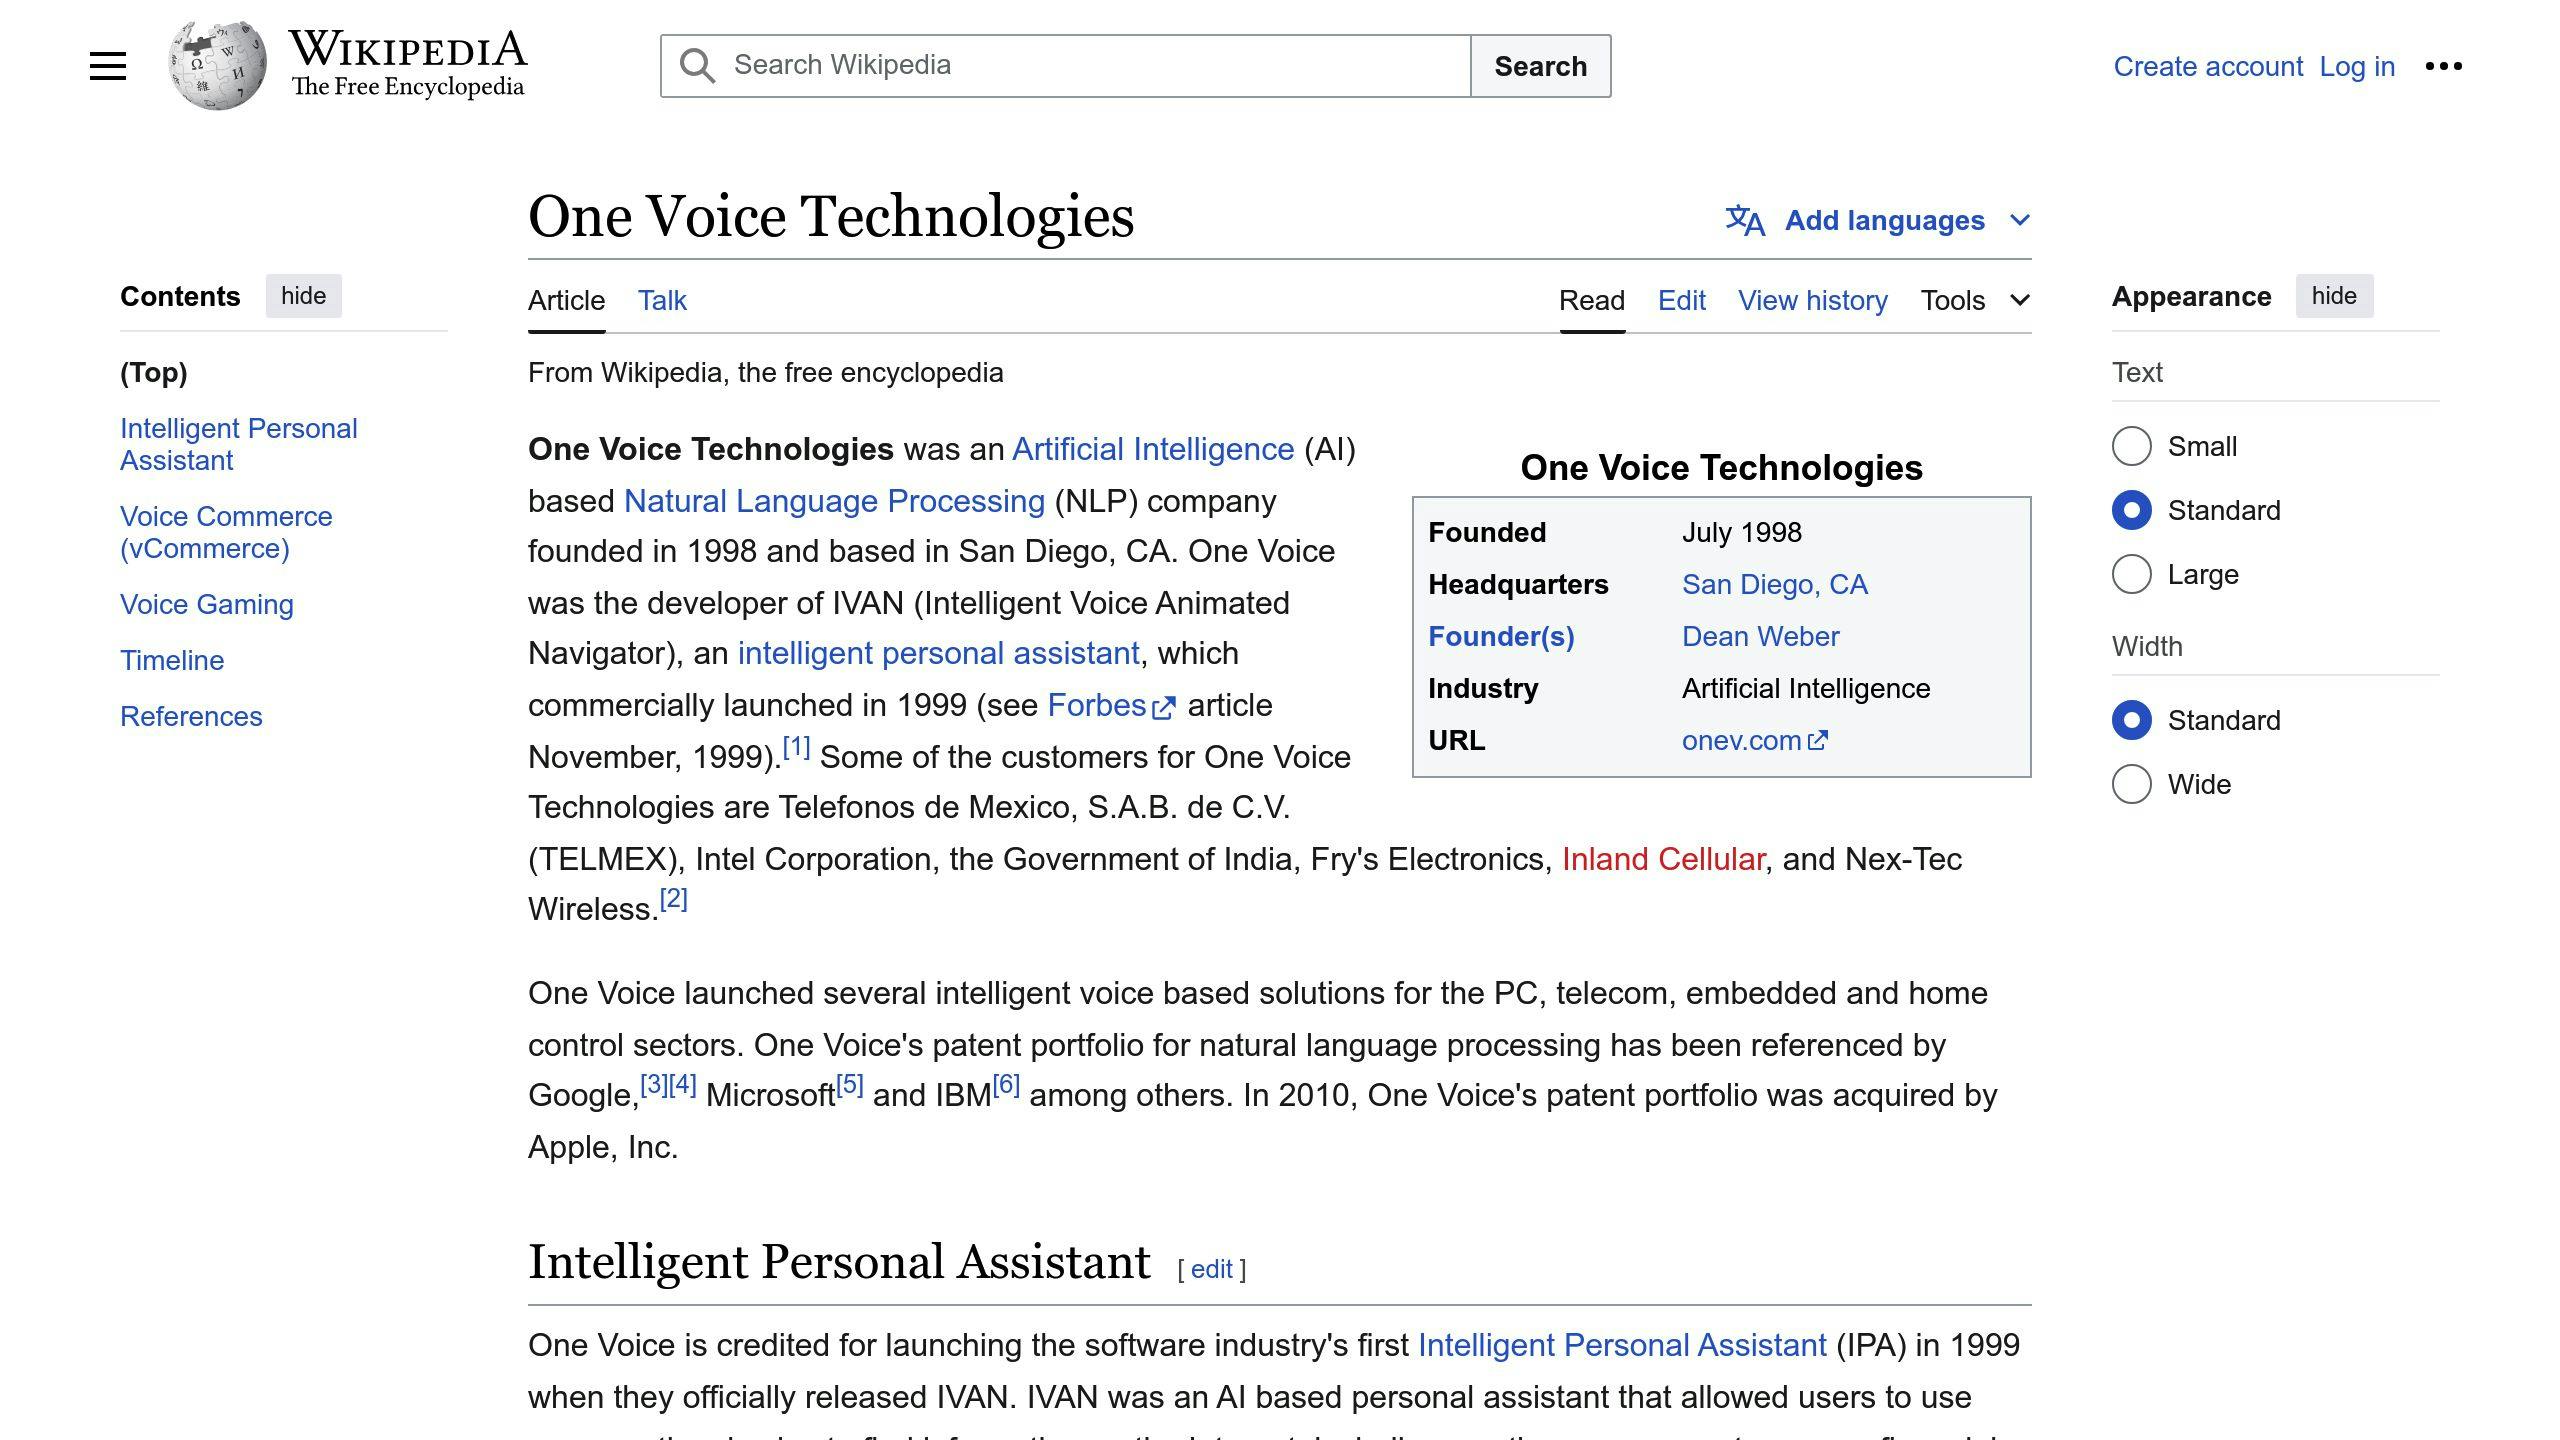Switch to the Article tab
The height and width of the screenshot is (1440, 2560).
(x=566, y=300)
